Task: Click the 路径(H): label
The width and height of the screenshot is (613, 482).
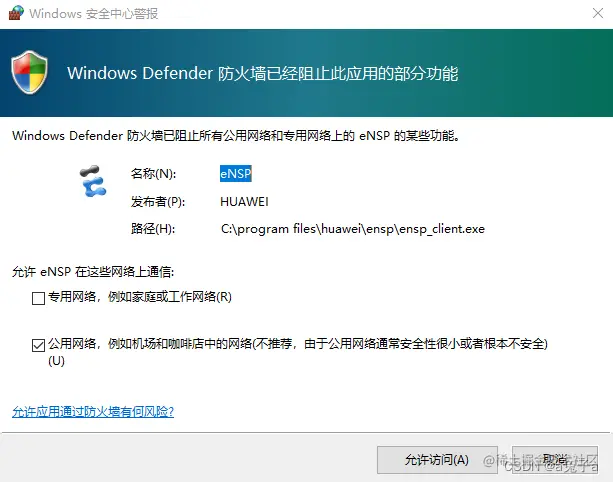Action: (153, 229)
